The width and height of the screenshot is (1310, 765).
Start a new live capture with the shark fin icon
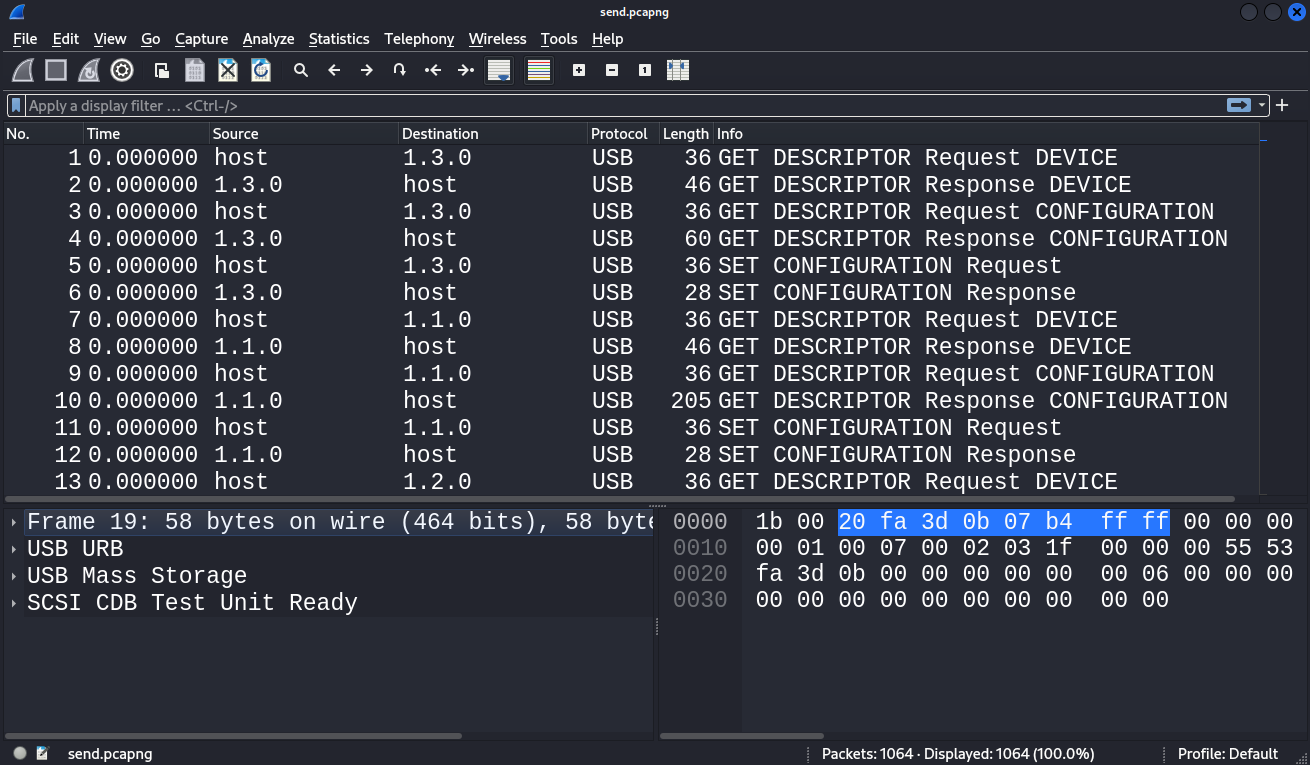(21, 70)
